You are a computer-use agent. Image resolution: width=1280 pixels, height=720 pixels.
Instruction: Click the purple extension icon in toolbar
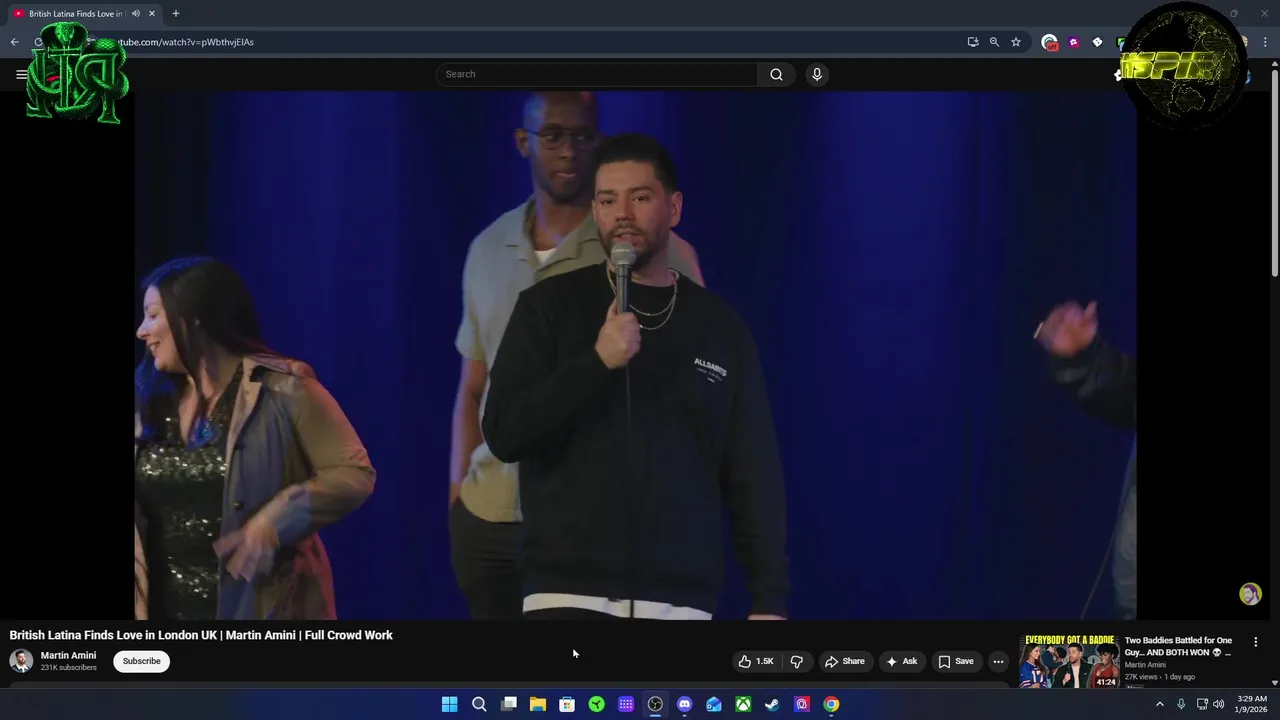tap(1073, 42)
